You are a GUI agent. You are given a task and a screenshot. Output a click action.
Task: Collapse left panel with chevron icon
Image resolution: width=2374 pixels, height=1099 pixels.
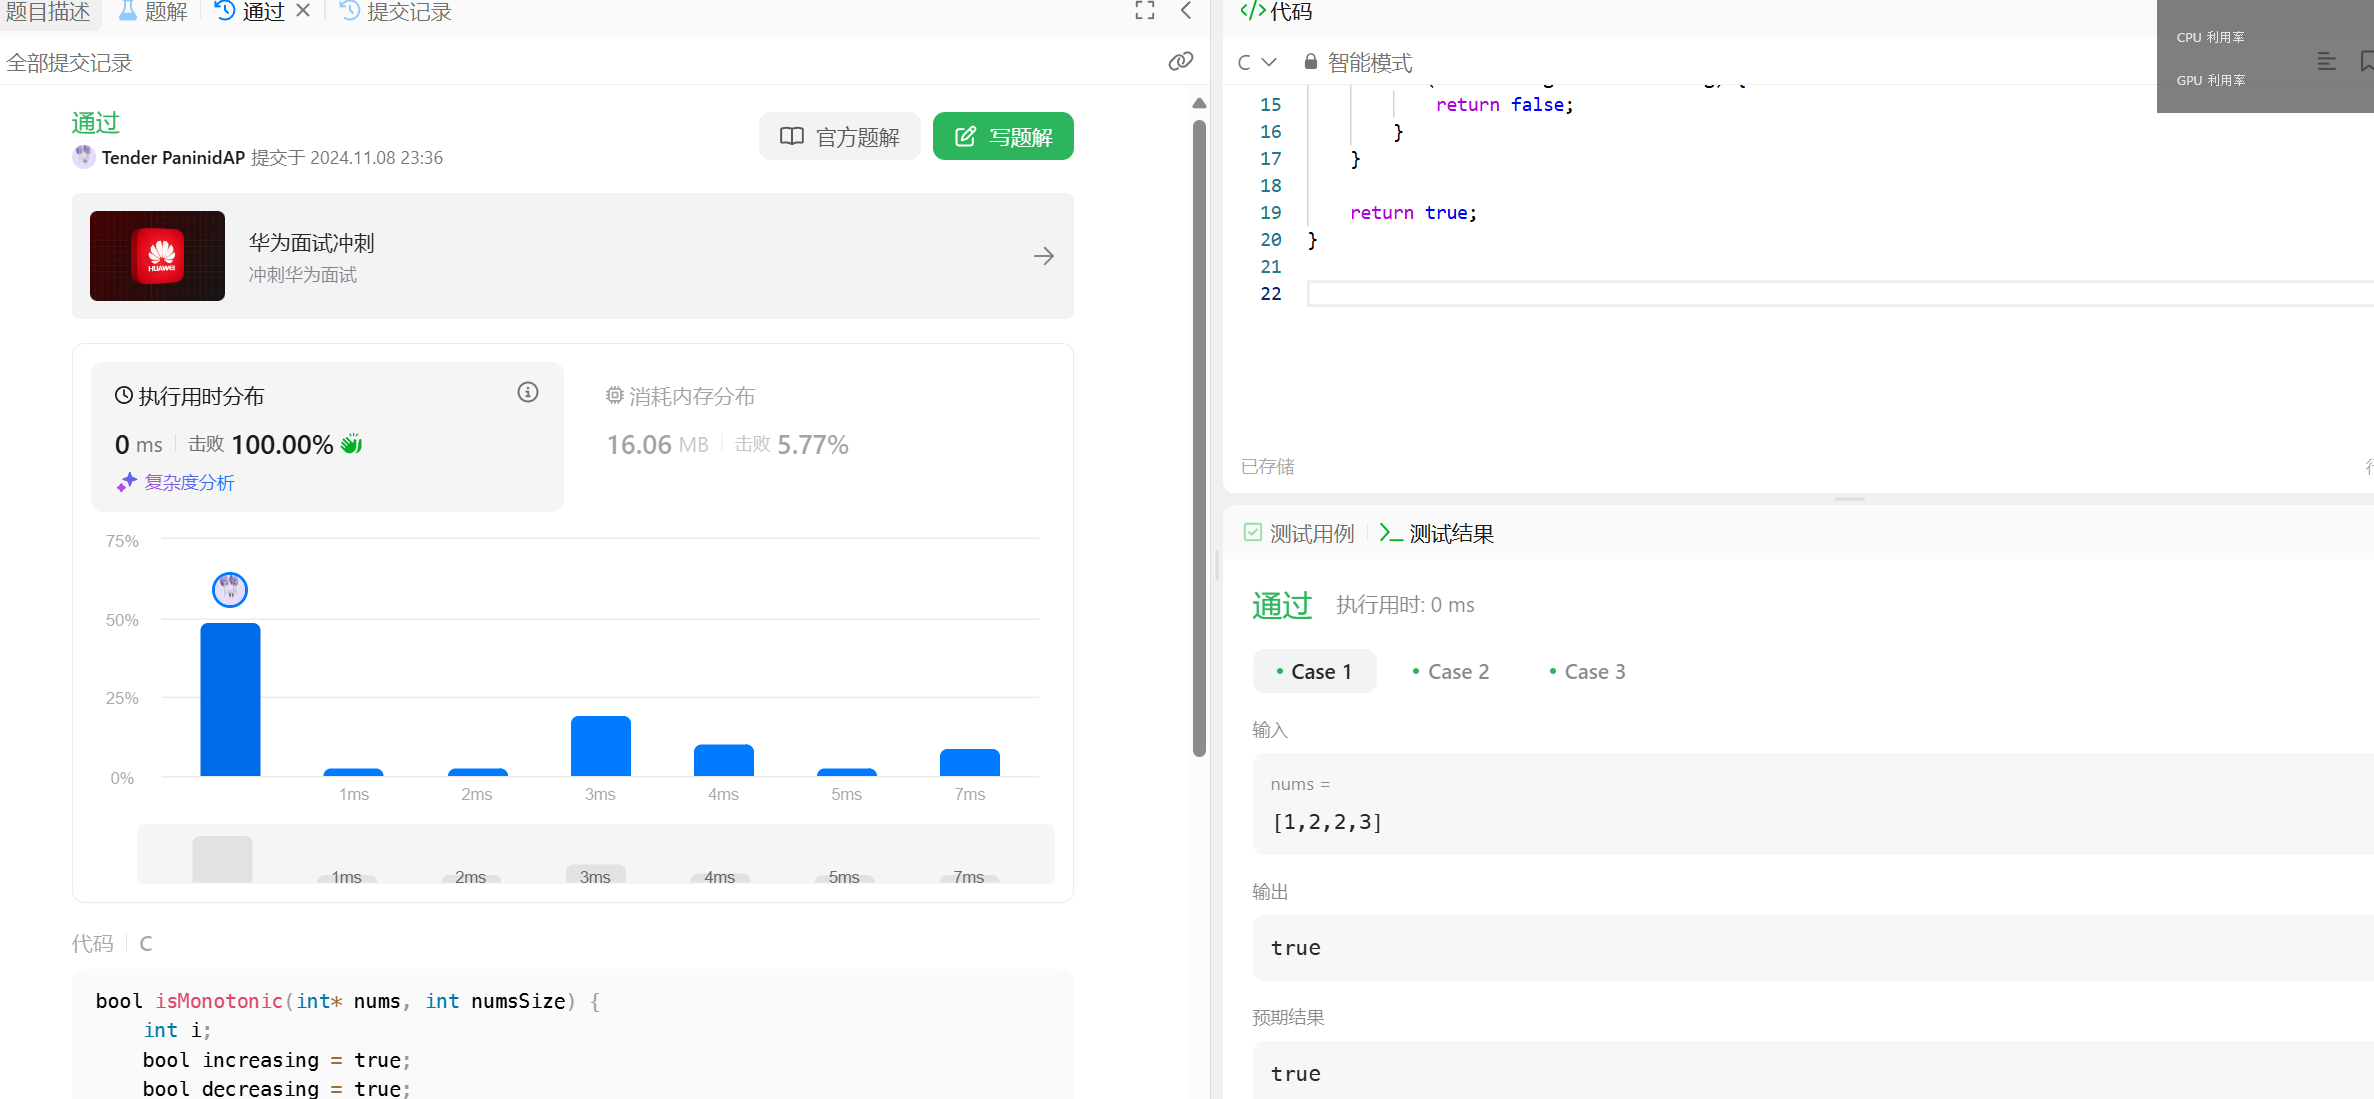pyautogui.click(x=1186, y=11)
